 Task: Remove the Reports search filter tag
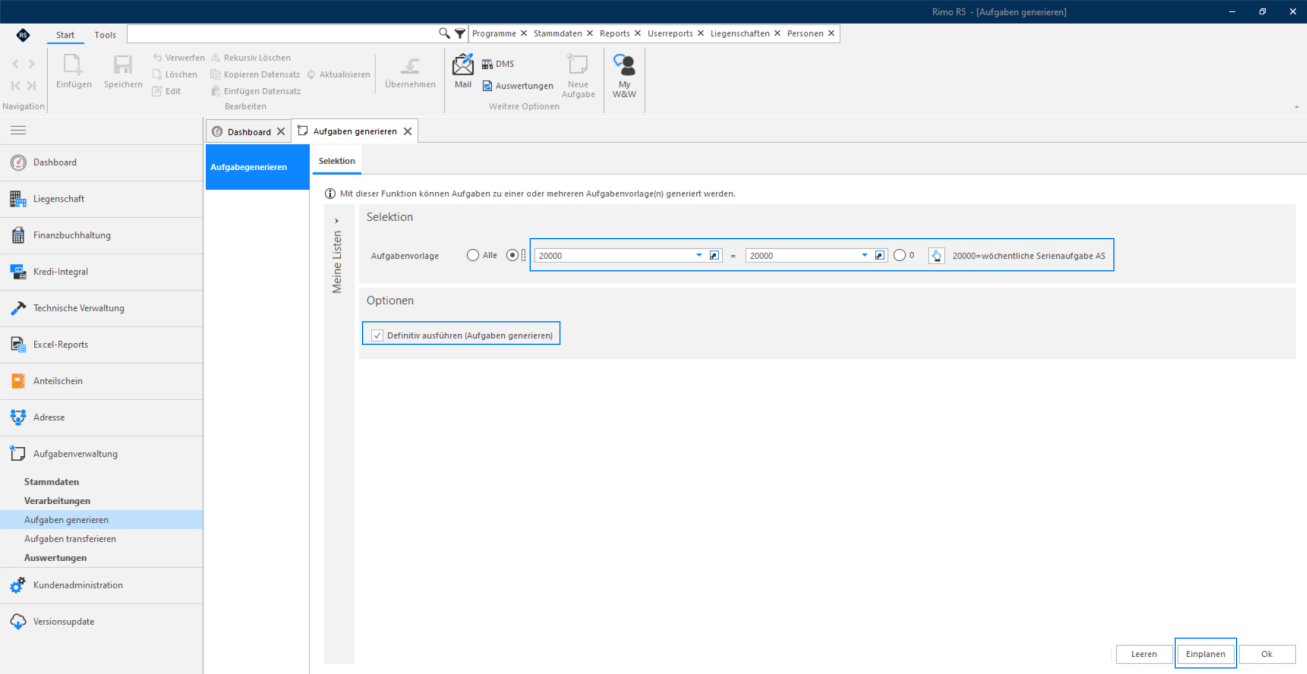[638, 33]
